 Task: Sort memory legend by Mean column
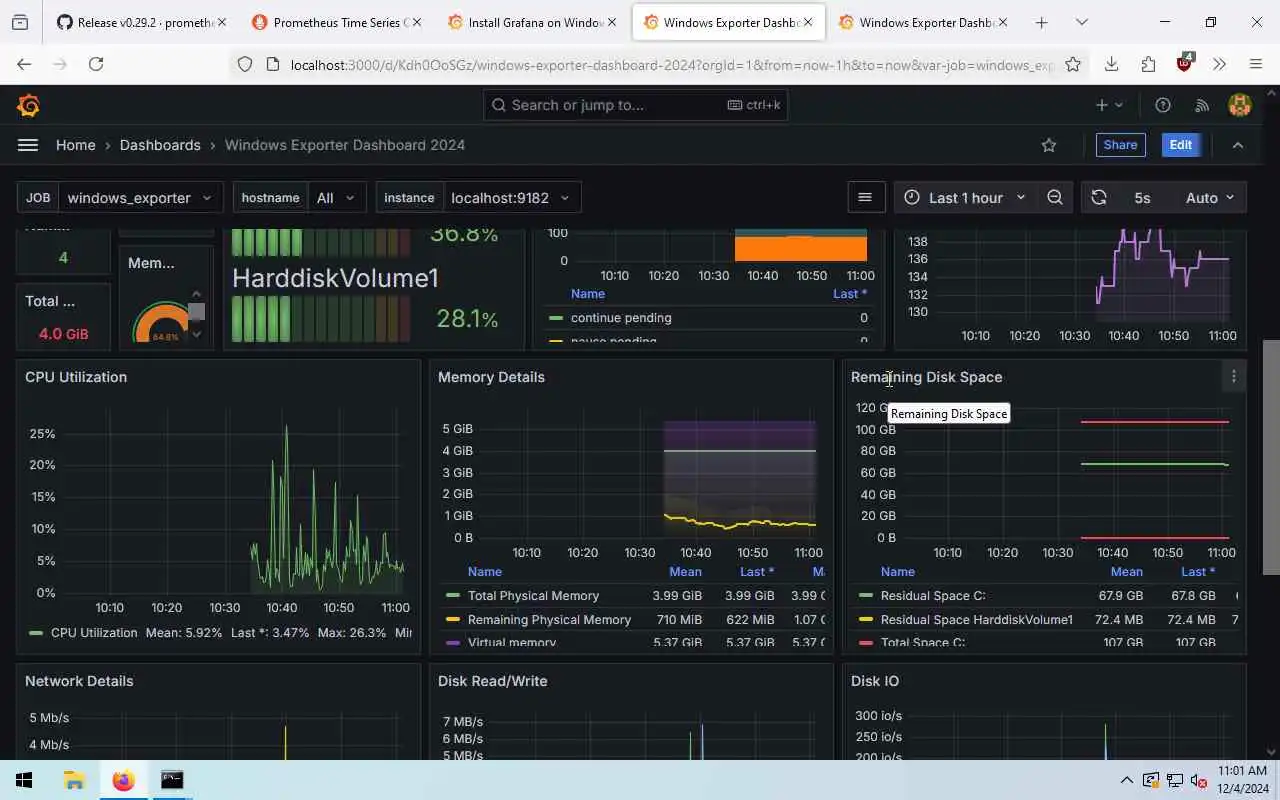685,572
